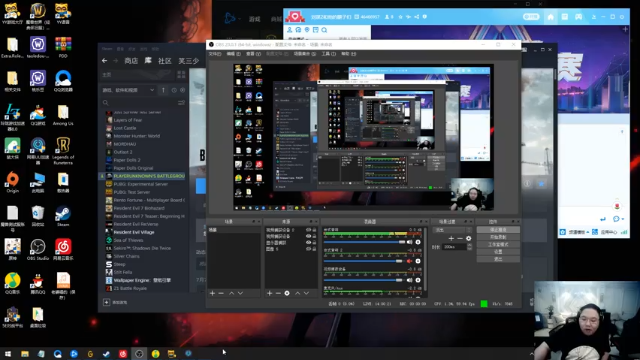The image size is (640, 360).
Task: Collapse Steam library sort arrow button
Action: click(x=163, y=90)
